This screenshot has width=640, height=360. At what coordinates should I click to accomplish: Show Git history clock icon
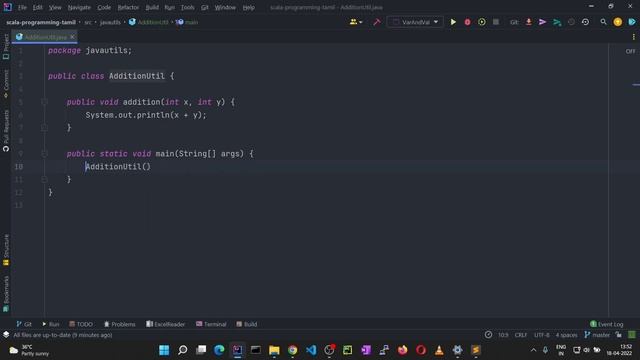(585, 22)
